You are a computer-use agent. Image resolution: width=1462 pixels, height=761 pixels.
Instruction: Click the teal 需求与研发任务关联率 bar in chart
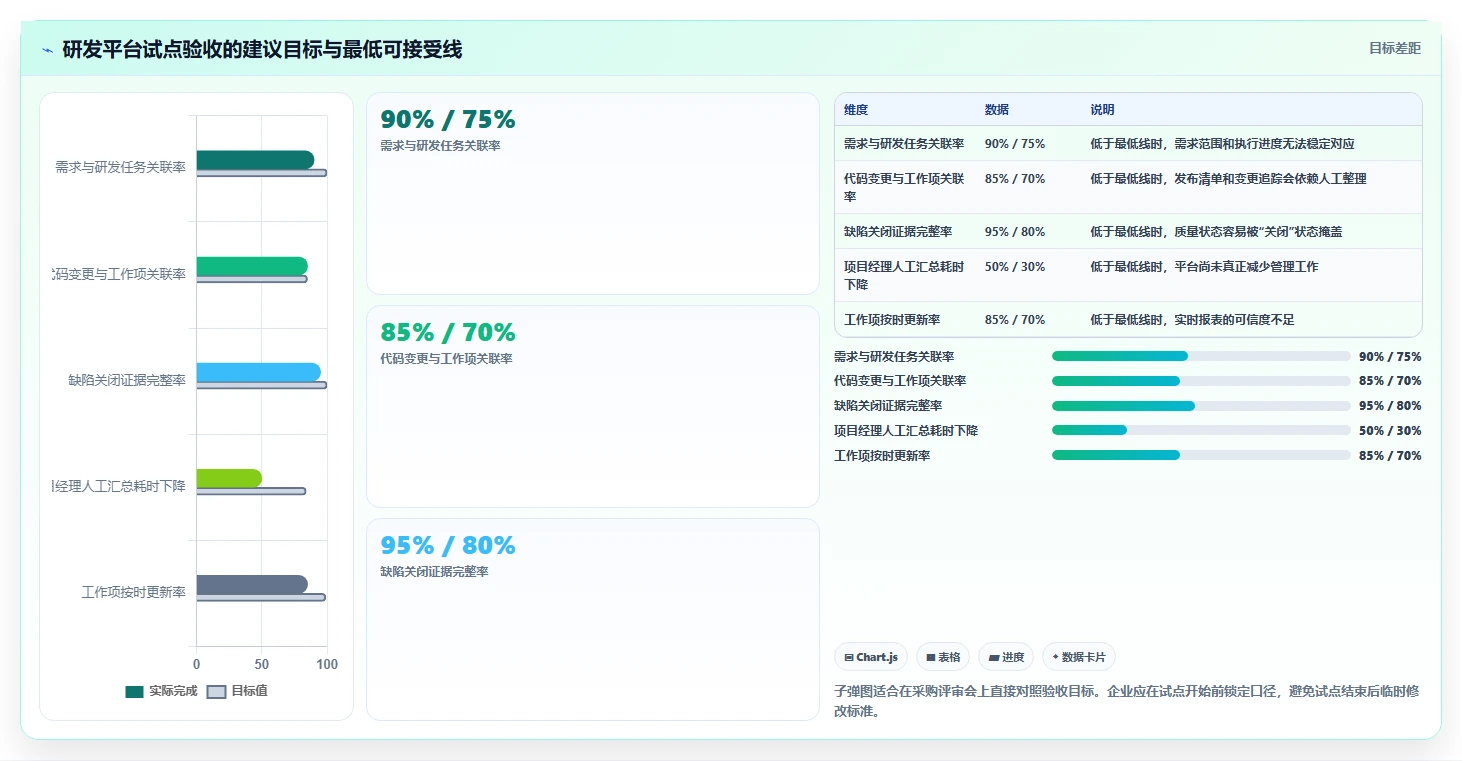(255, 160)
